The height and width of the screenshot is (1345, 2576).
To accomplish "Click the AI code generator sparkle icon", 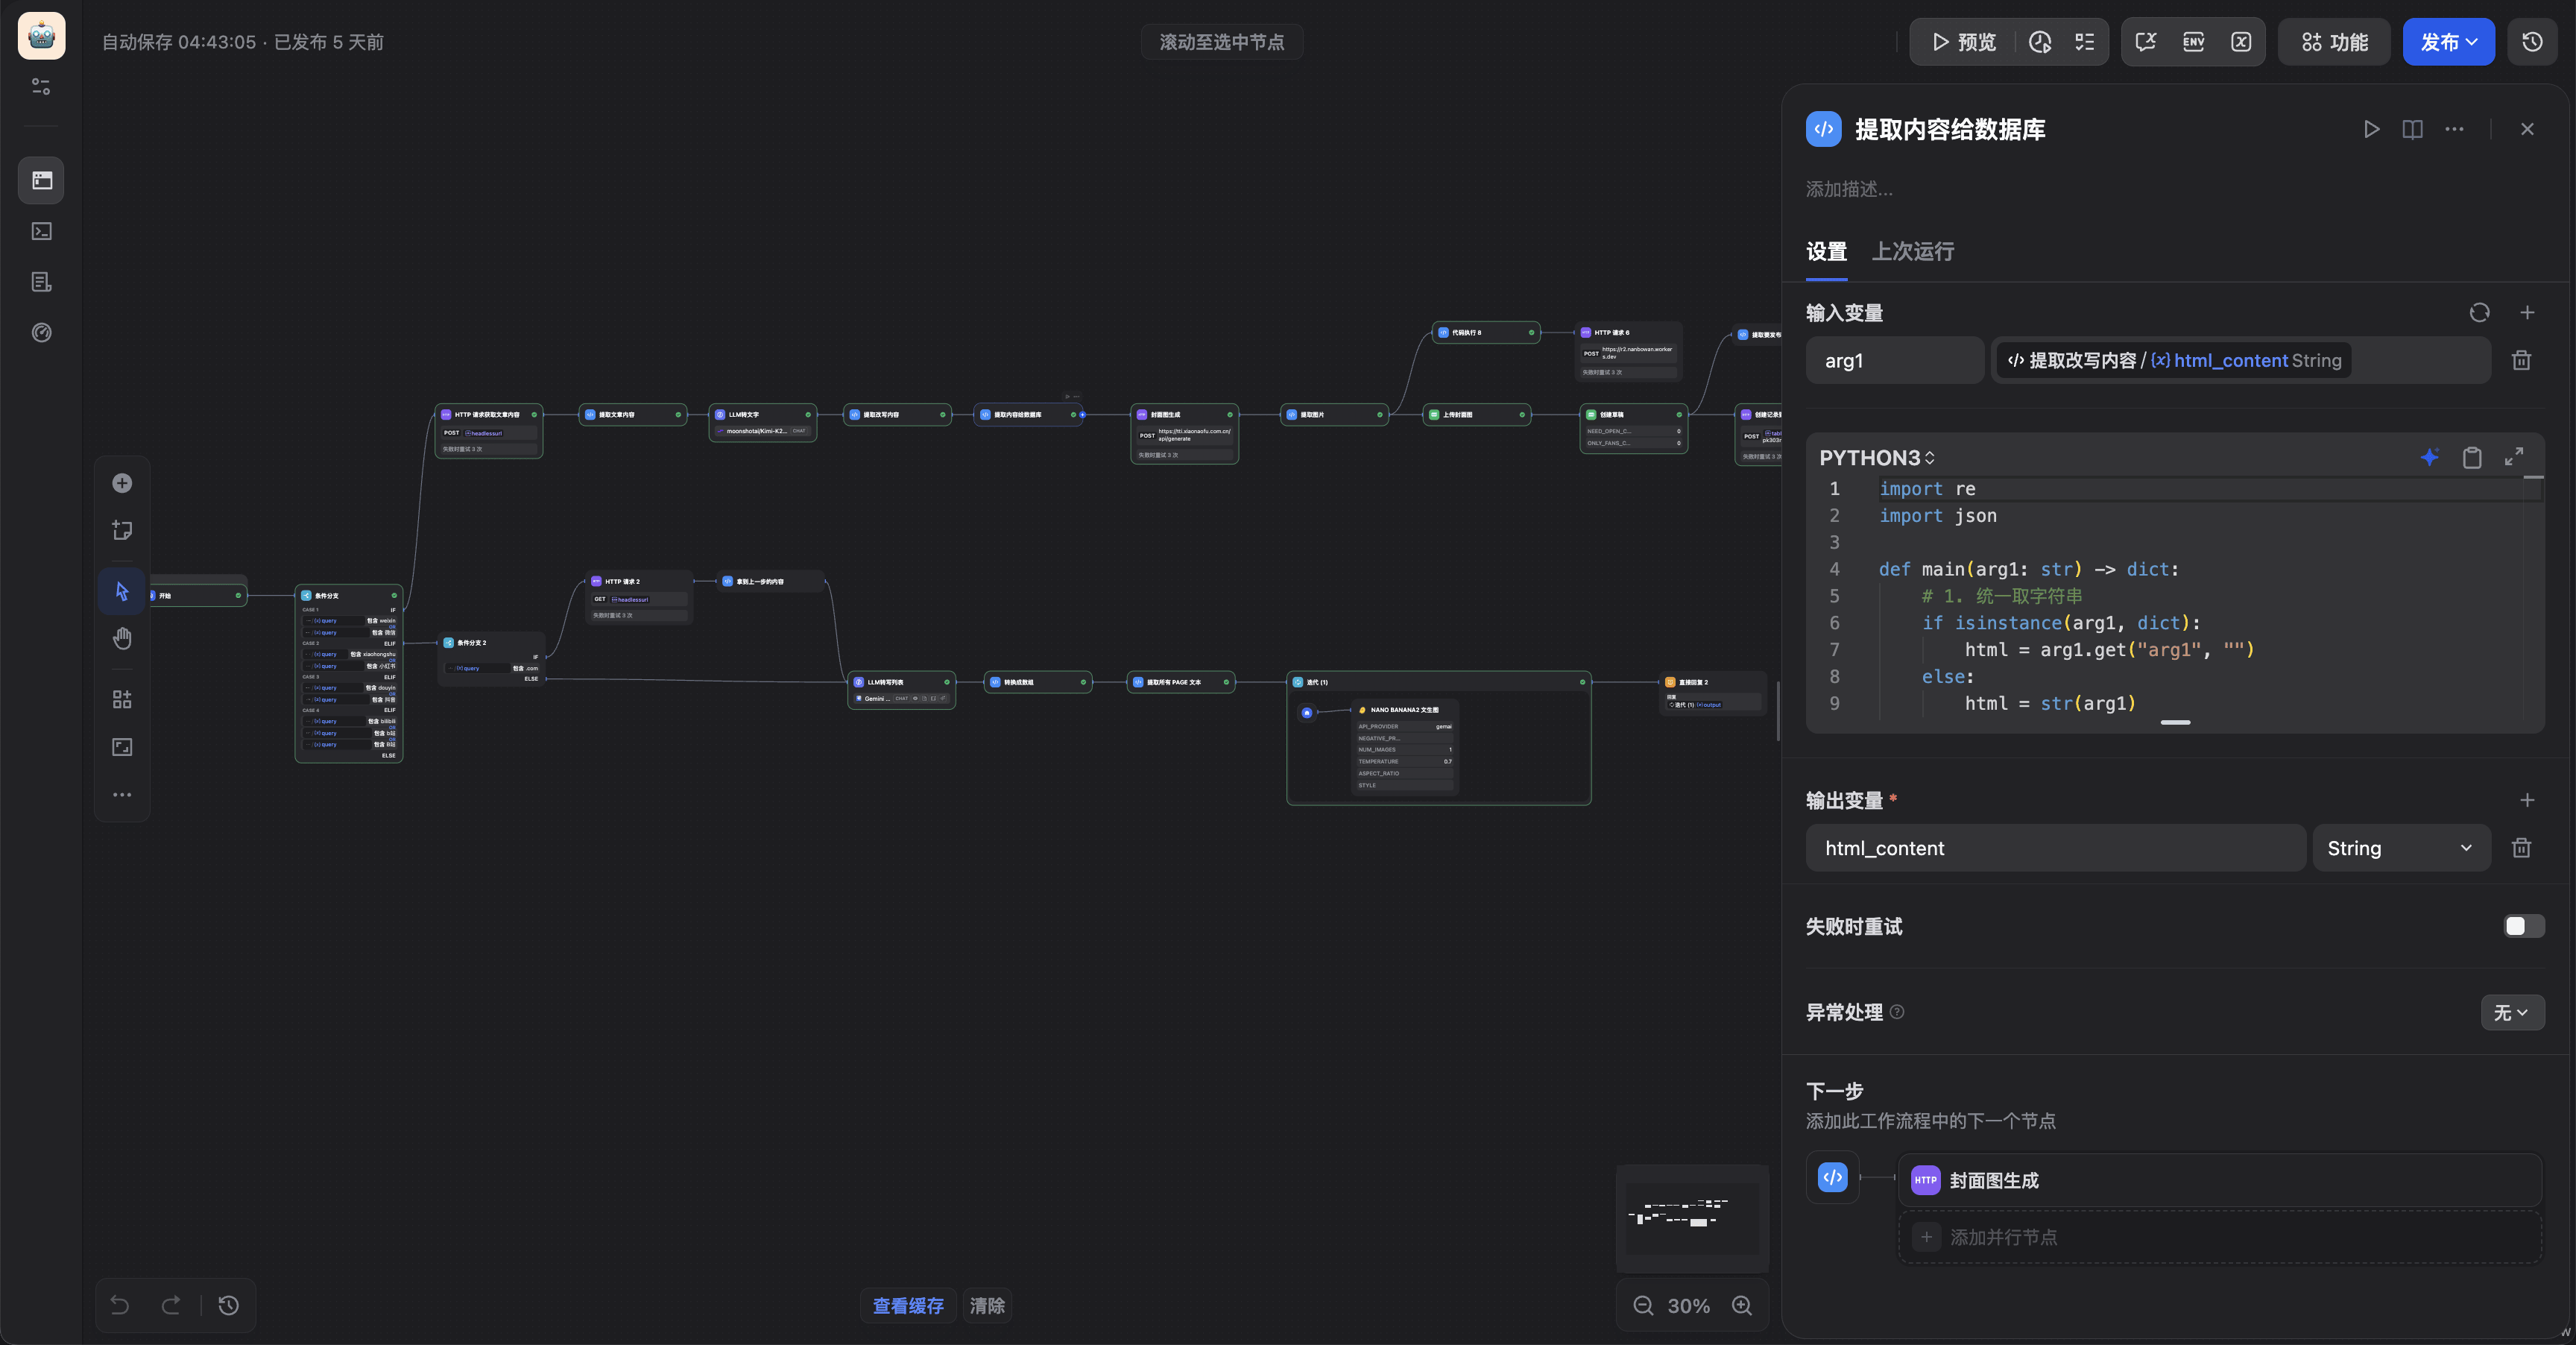I will pyautogui.click(x=2429, y=457).
